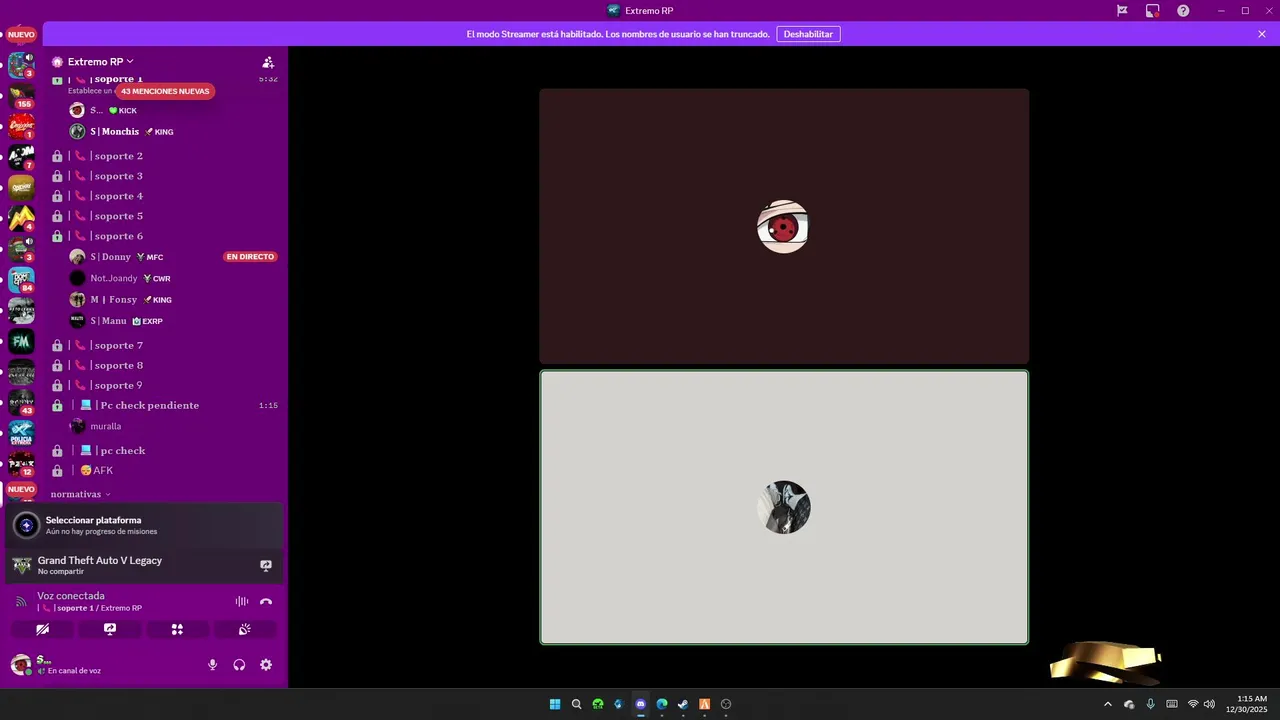This screenshot has height=720, width=1280.
Task: Stream Grand Theft Auto V Legacy
Action: pyautogui.click(x=266, y=565)
